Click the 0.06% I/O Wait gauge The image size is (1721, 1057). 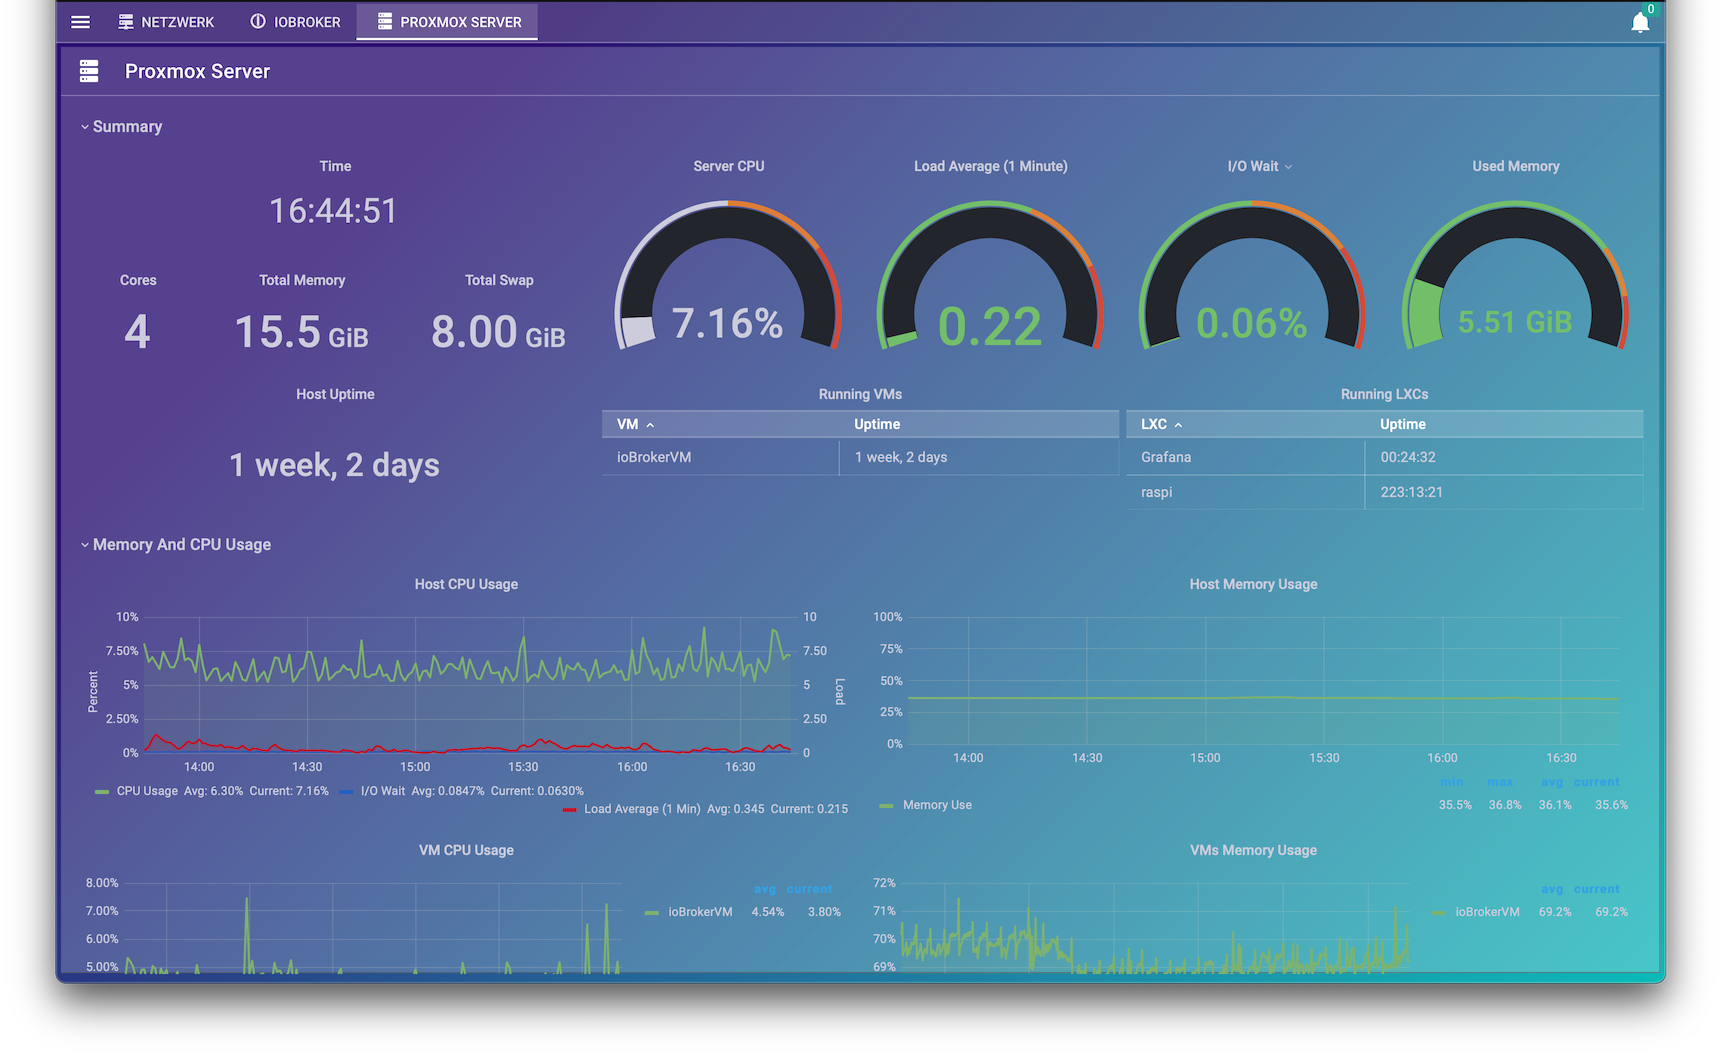(x=1252, y=276)
